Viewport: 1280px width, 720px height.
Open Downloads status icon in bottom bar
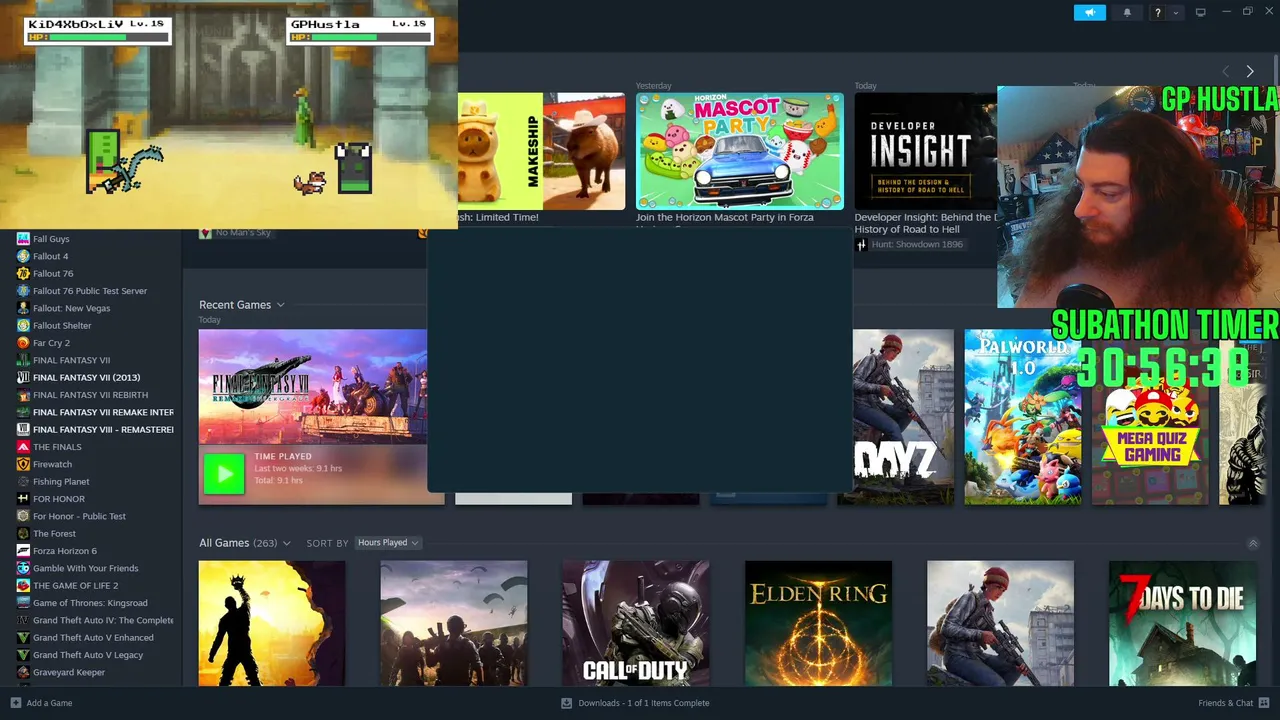pos(566,703)
